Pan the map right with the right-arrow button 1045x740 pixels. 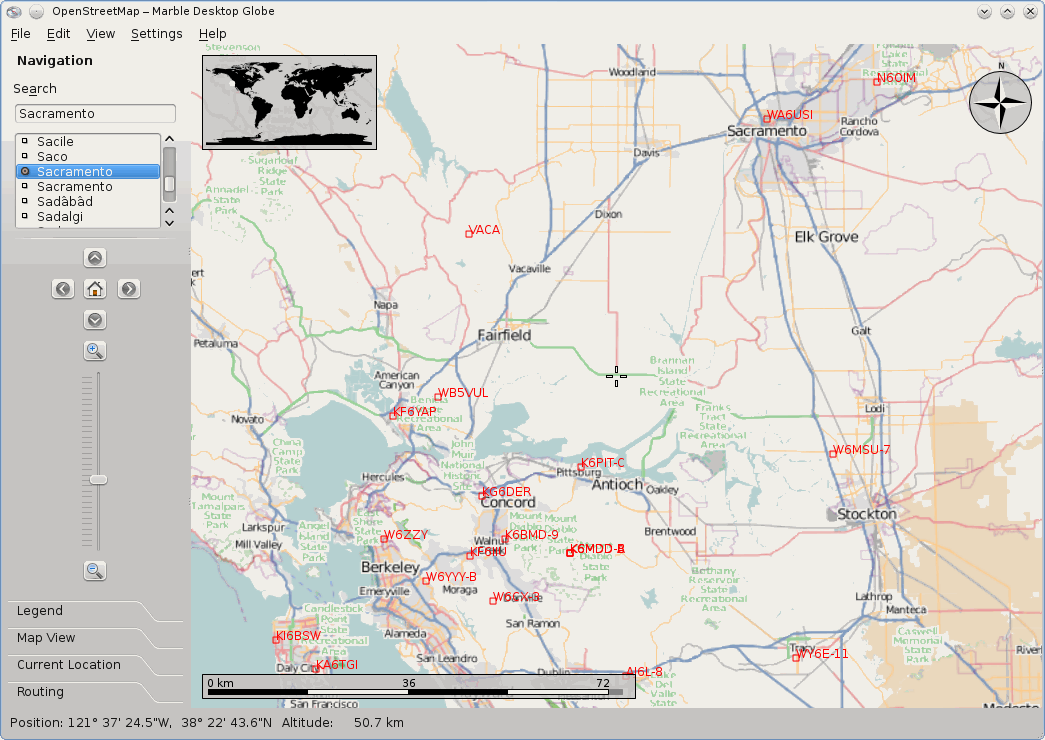[x=129, y=289]
